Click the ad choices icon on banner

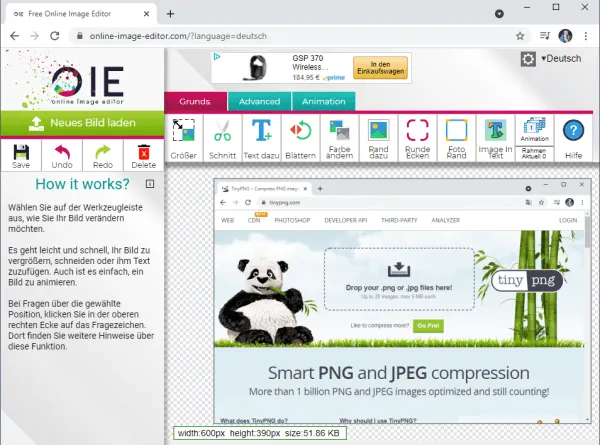[217, 57]
